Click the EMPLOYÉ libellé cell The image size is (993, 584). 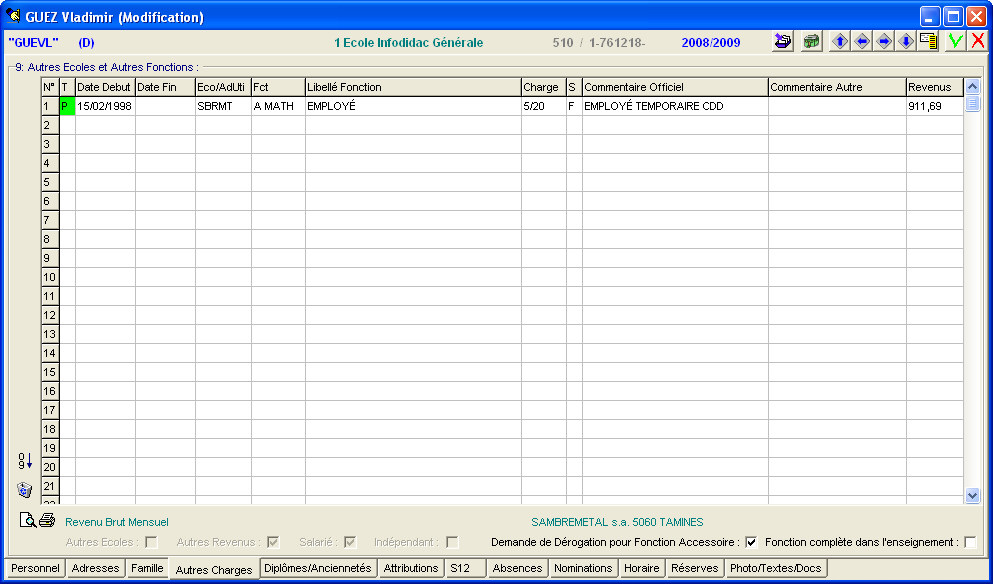pyautogui.click(x=413, y=106)
